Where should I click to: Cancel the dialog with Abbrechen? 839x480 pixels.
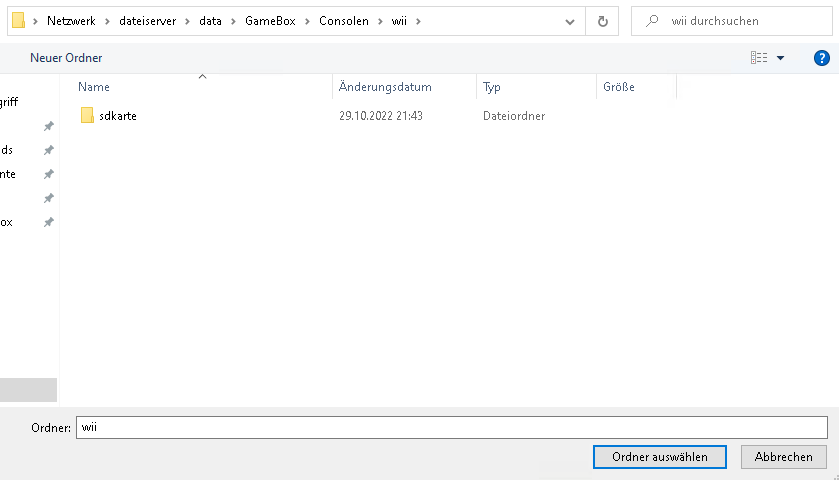[x=783, y=457]
